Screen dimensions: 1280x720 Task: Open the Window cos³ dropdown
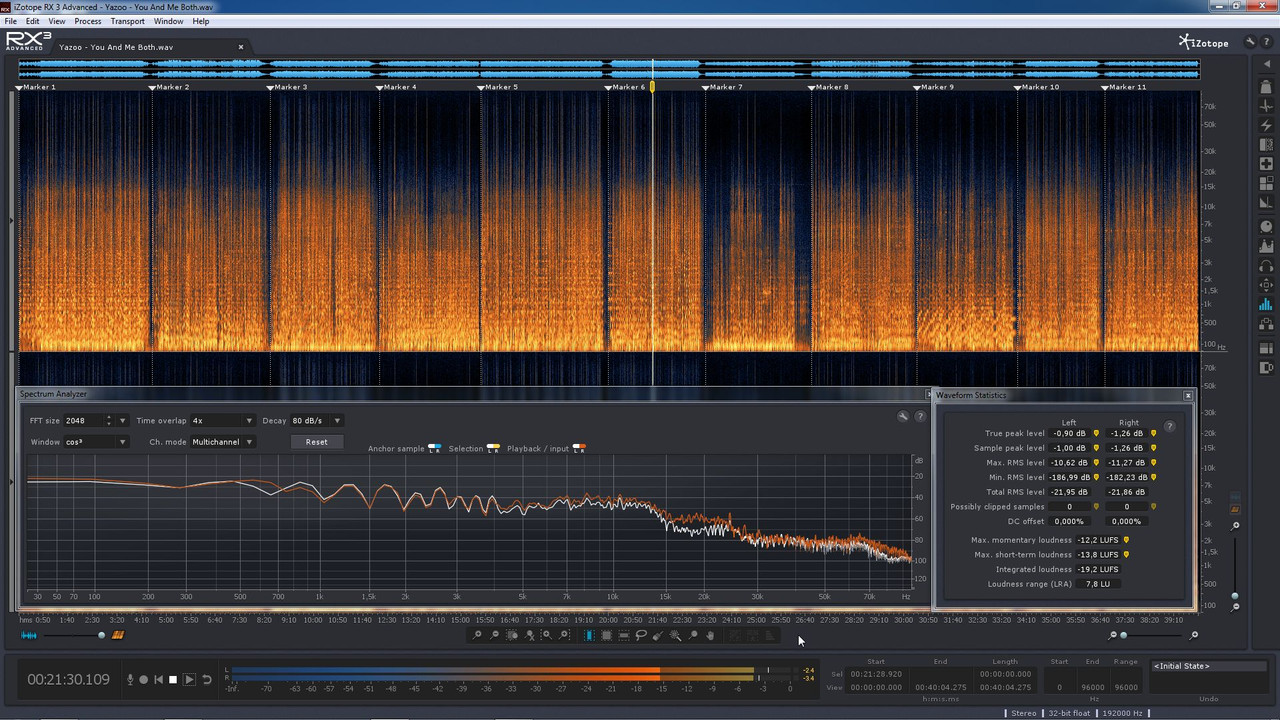tap(96, 442)
